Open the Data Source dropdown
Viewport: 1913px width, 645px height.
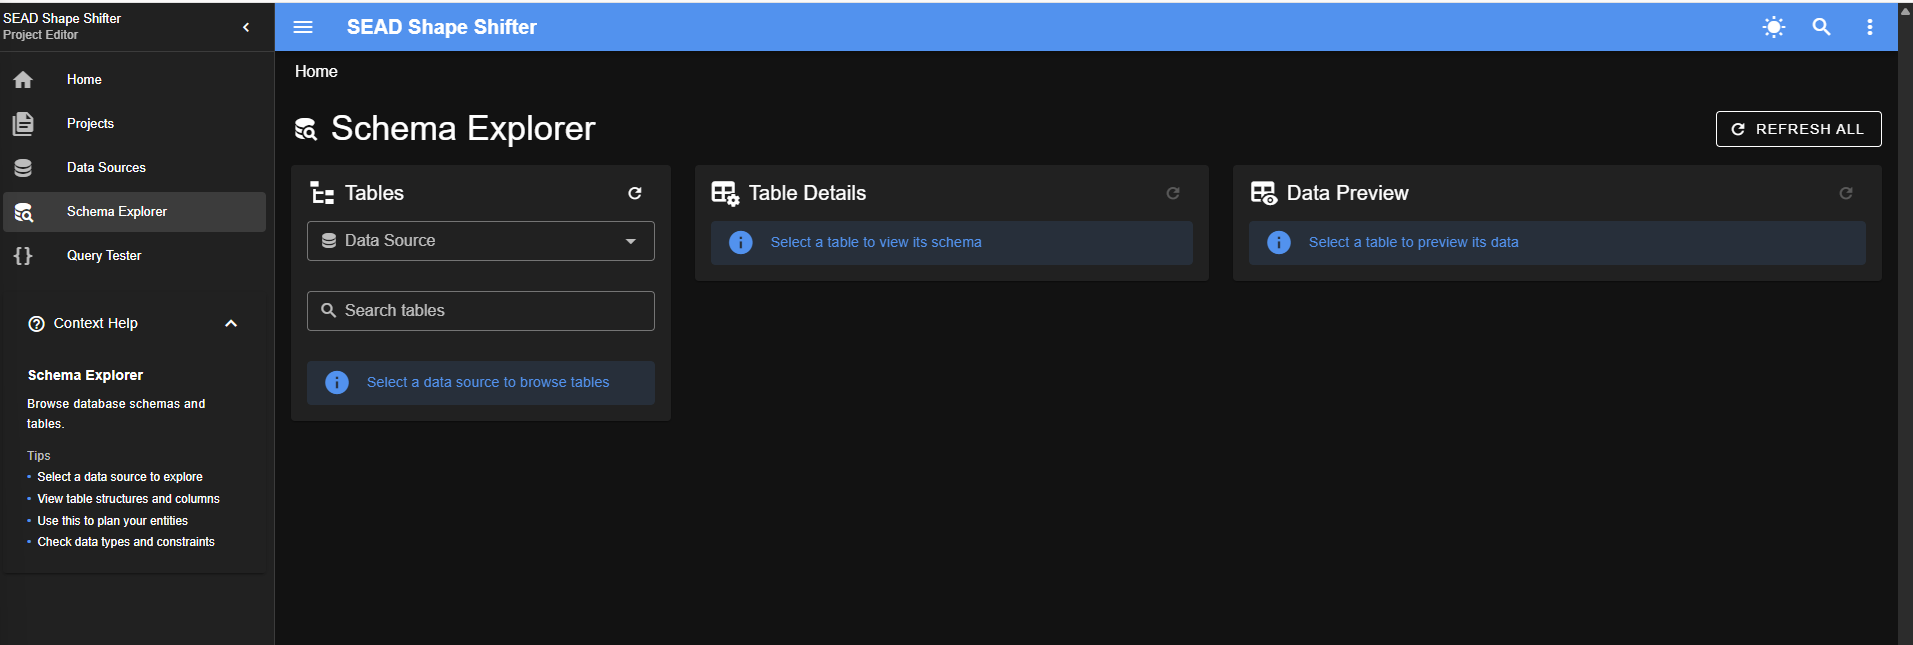pos(480,241)
